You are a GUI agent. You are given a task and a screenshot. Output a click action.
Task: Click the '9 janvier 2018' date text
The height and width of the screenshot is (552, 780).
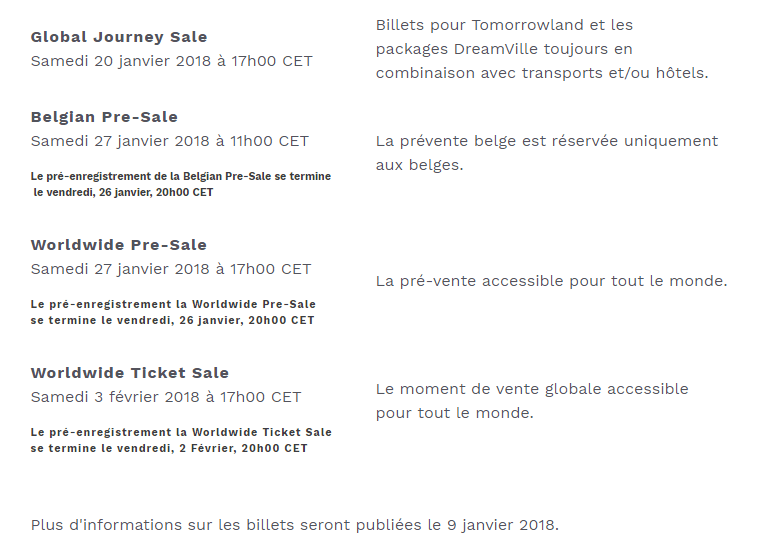503,525
